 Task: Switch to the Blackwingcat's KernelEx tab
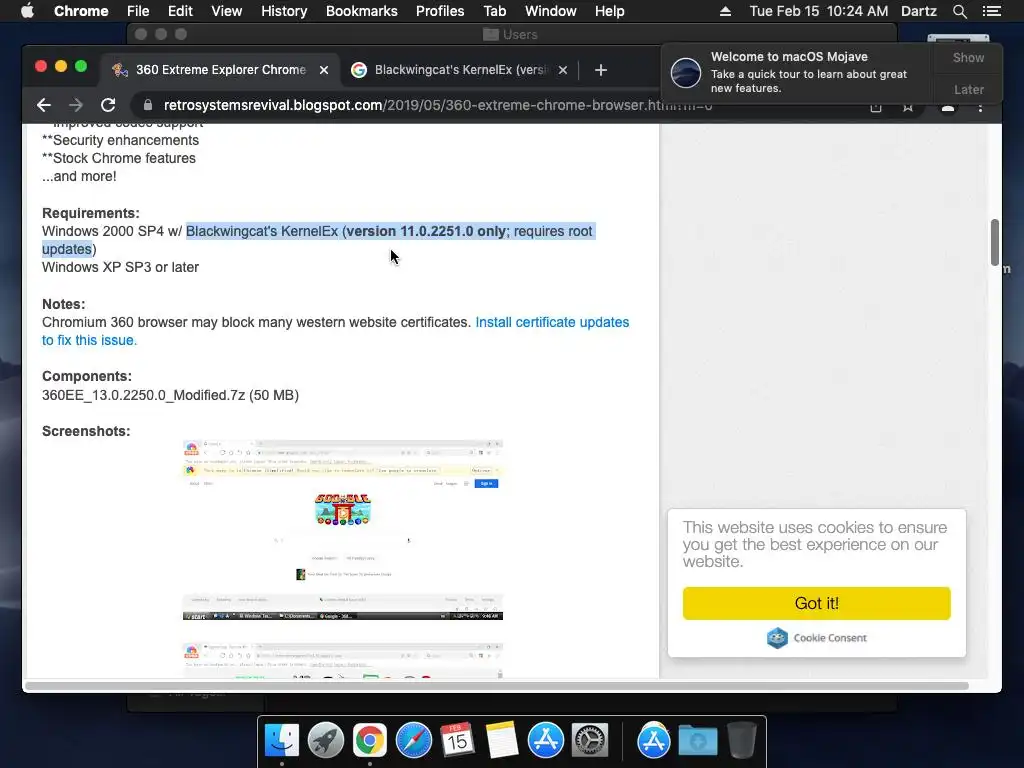pyautogui.click(x=460, y=70)
